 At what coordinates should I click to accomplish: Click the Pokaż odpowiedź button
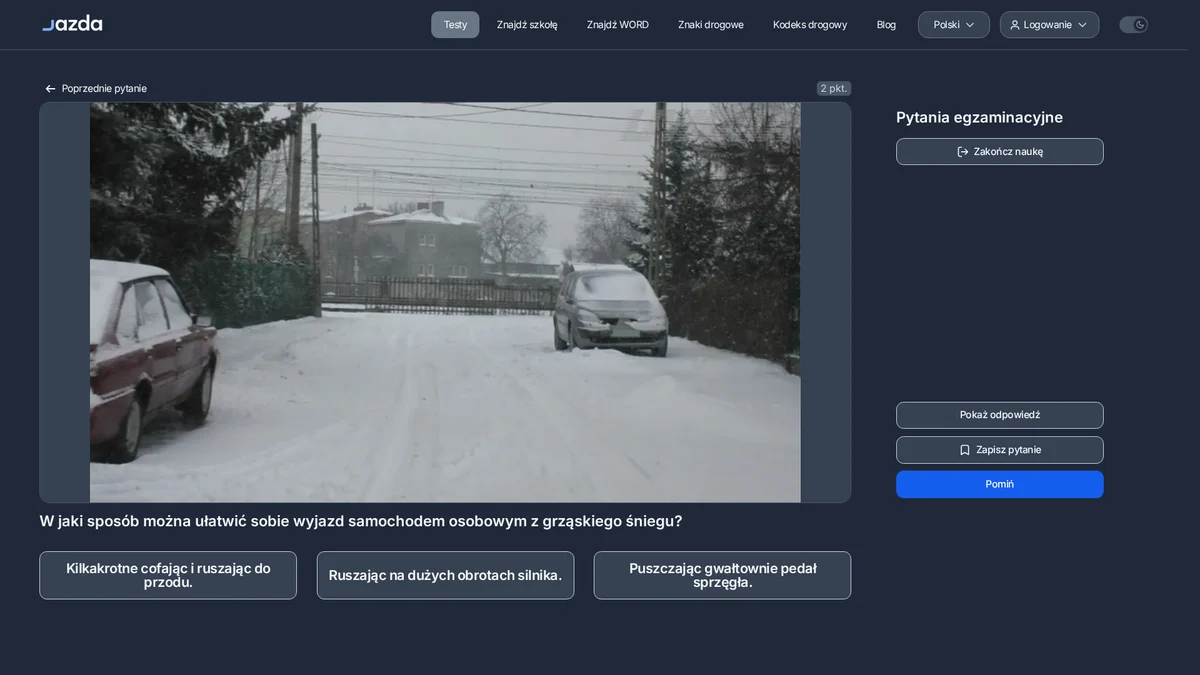click(x=1000, y=415)
